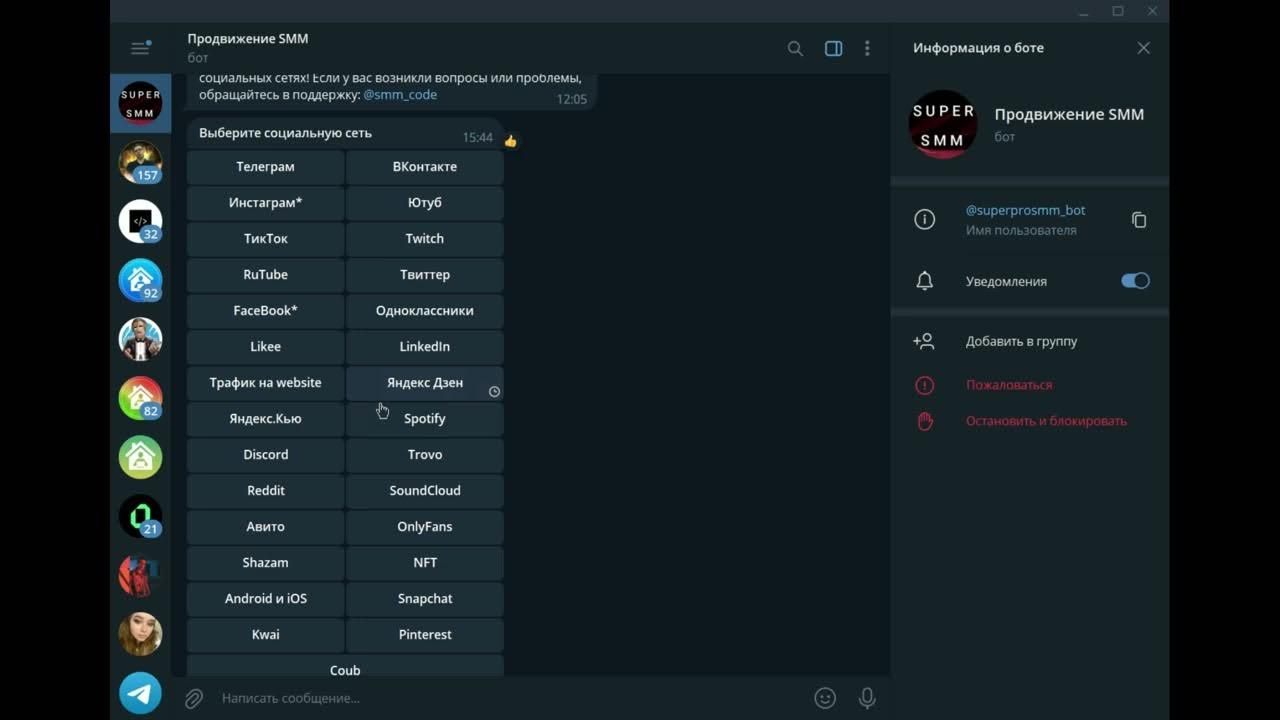Choose the Snapchat button
This screenshot has height=720, width=1280.
pyautogui.click(x=425, y=599)
